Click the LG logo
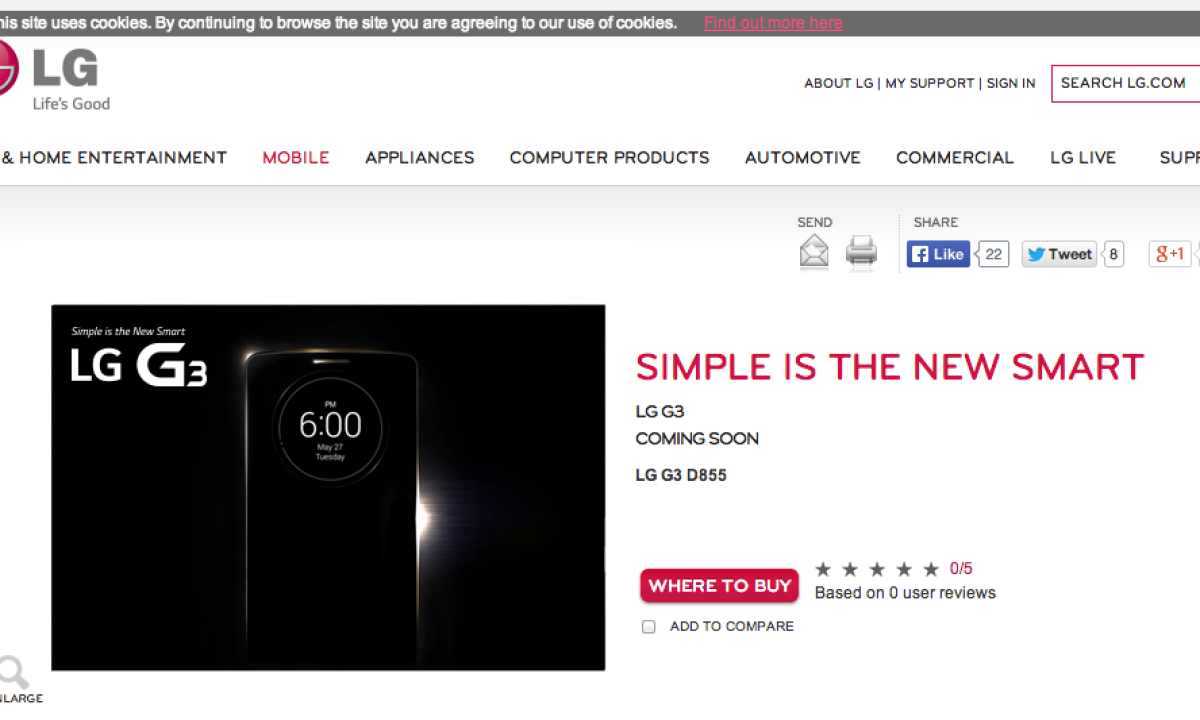The image size is (1200, 720). pos(50,76)
